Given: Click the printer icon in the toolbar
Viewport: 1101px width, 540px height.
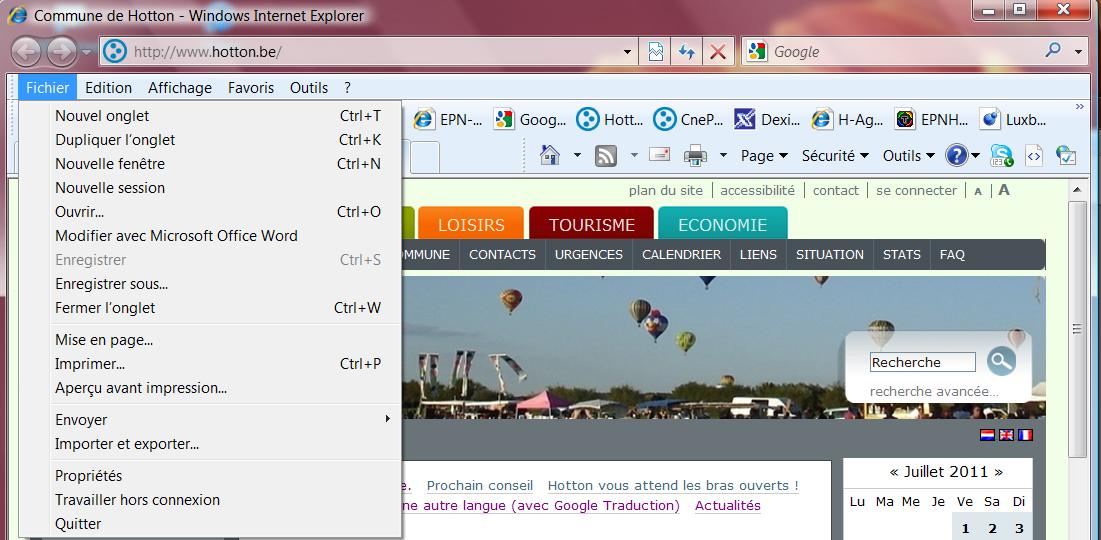Looking at the screenshot, I should [x=694, y=155].
